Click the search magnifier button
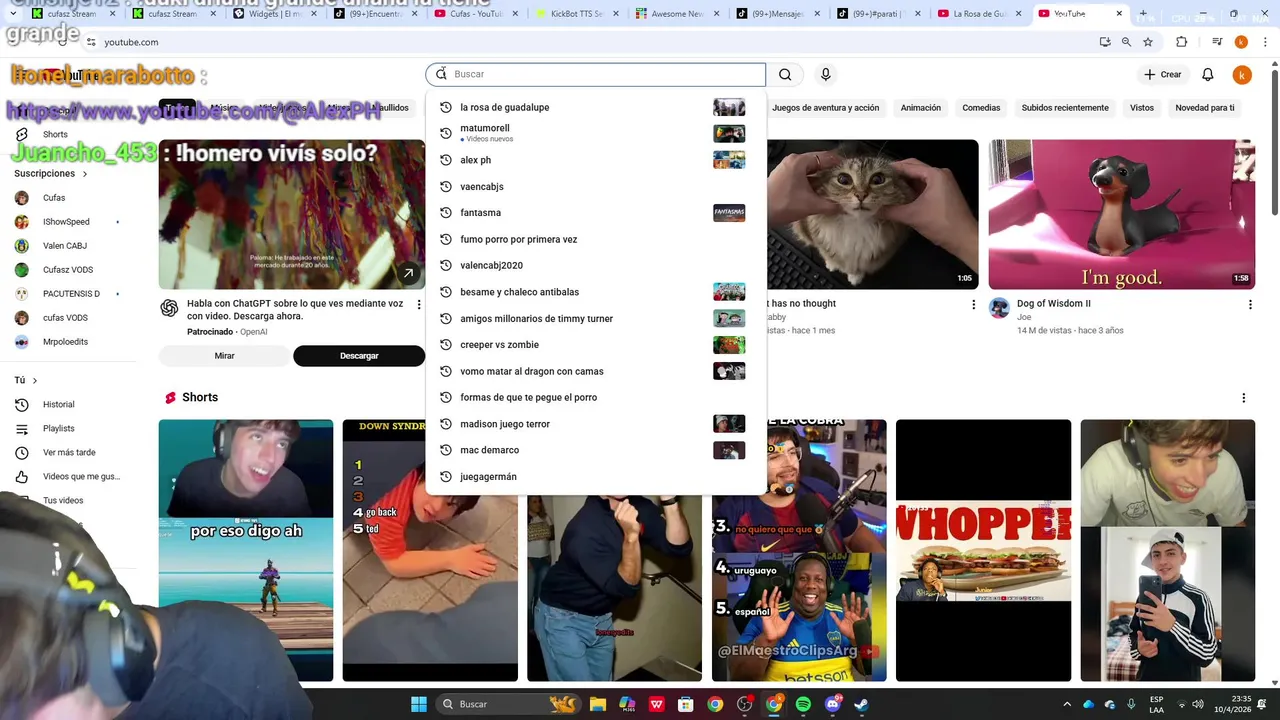 pos(785,74)
